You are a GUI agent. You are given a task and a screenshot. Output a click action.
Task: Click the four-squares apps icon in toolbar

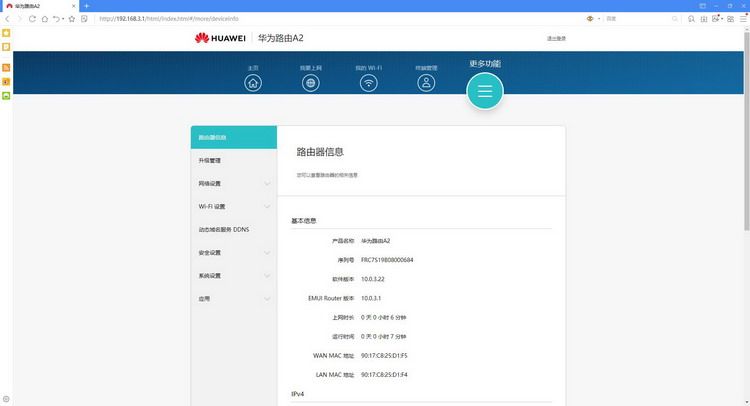(730, 19)
